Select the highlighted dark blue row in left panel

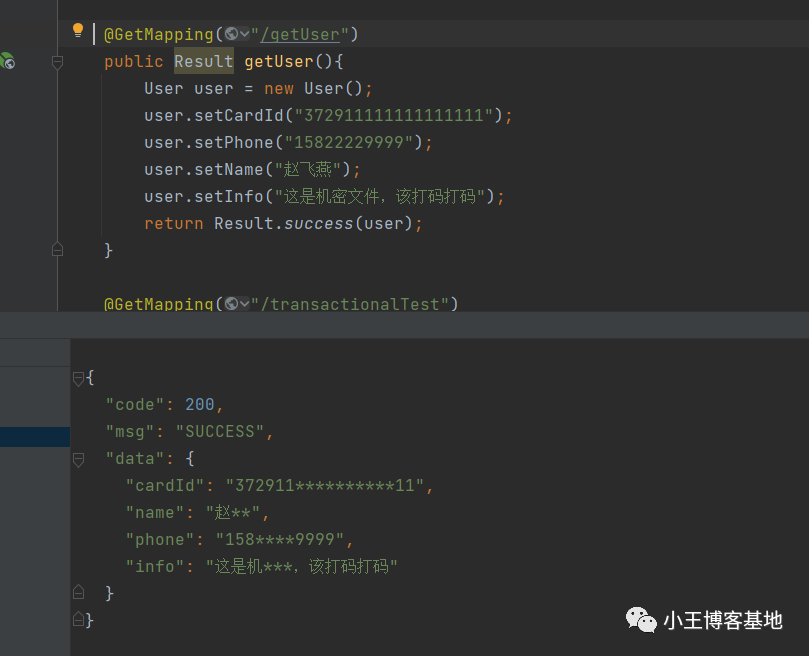click(x=35, y=437)
